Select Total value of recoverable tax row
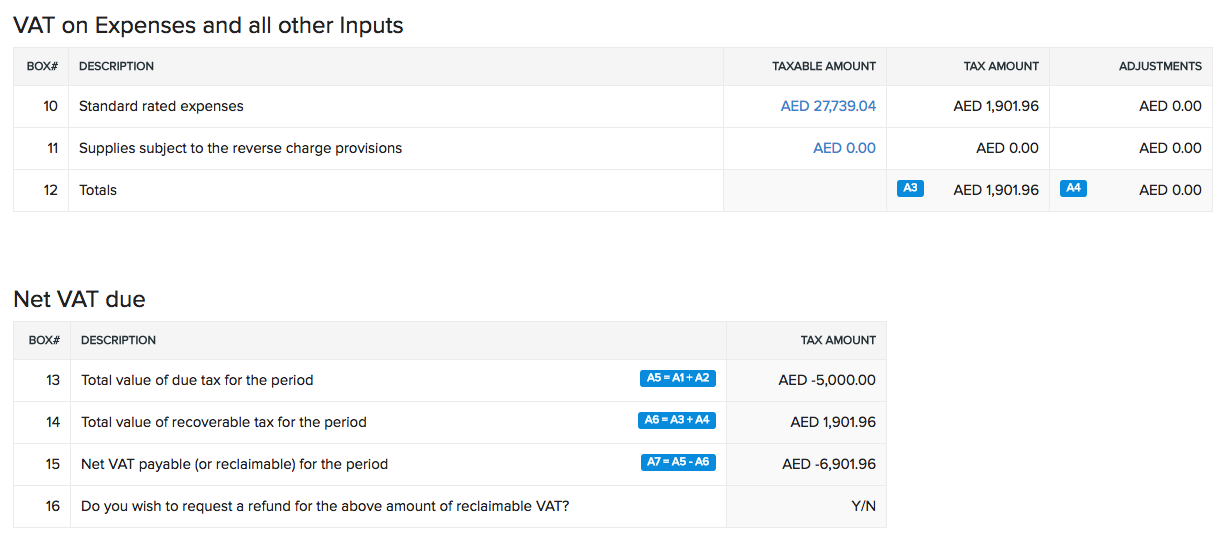The width and height of the screenshot is (1221, 537). coord(224,422)
